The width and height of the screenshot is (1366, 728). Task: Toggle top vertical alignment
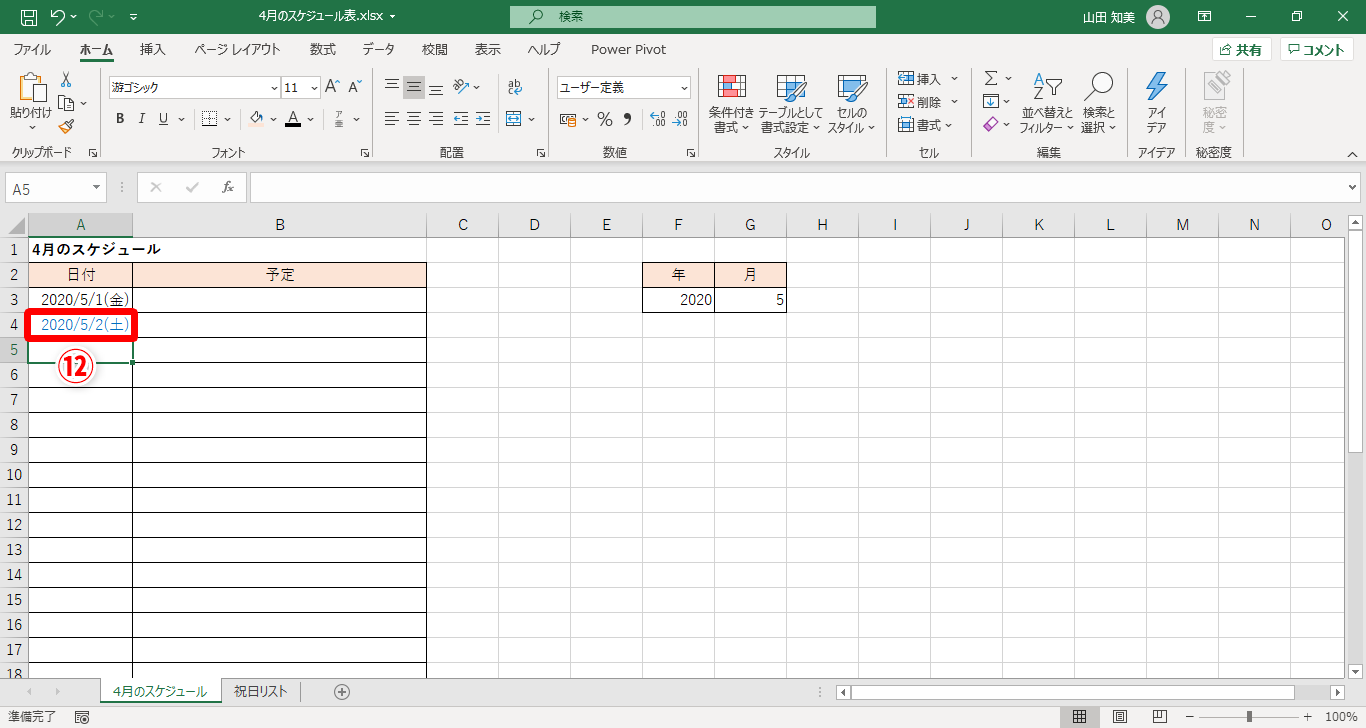tap(392, 87)
